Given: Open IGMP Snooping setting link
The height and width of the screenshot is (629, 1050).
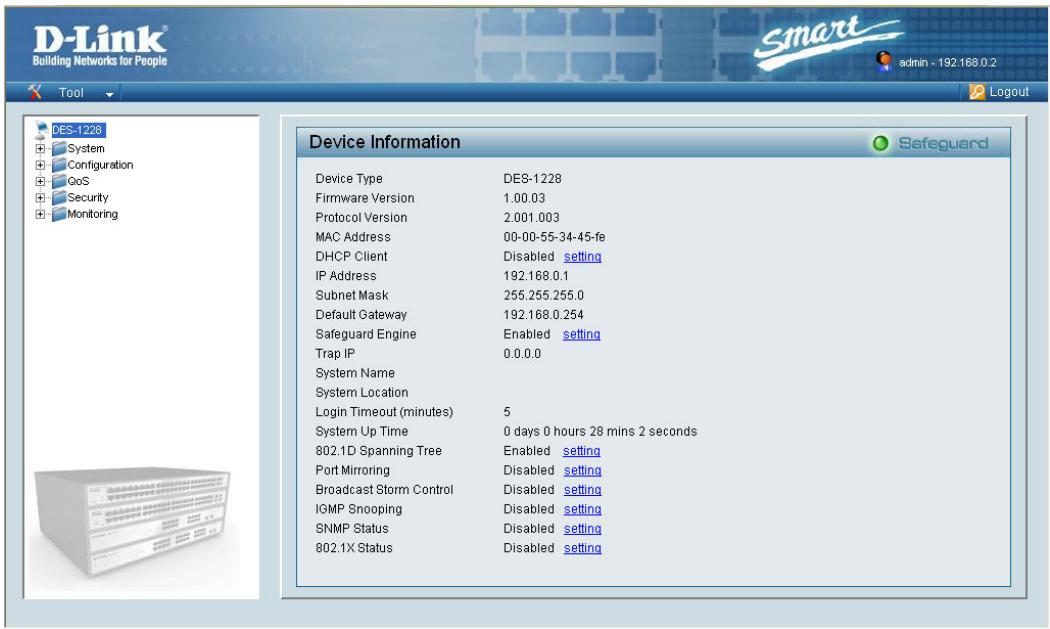Looking at the screenshot, I should pyautogui.click(x=583, y=509).
